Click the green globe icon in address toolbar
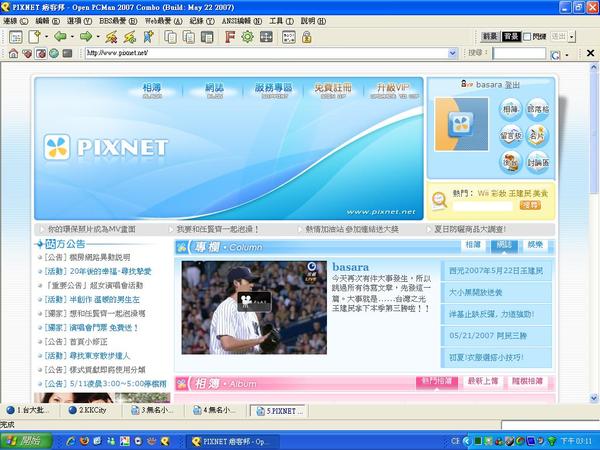This screenshot has height=450, width=600. 54,54
